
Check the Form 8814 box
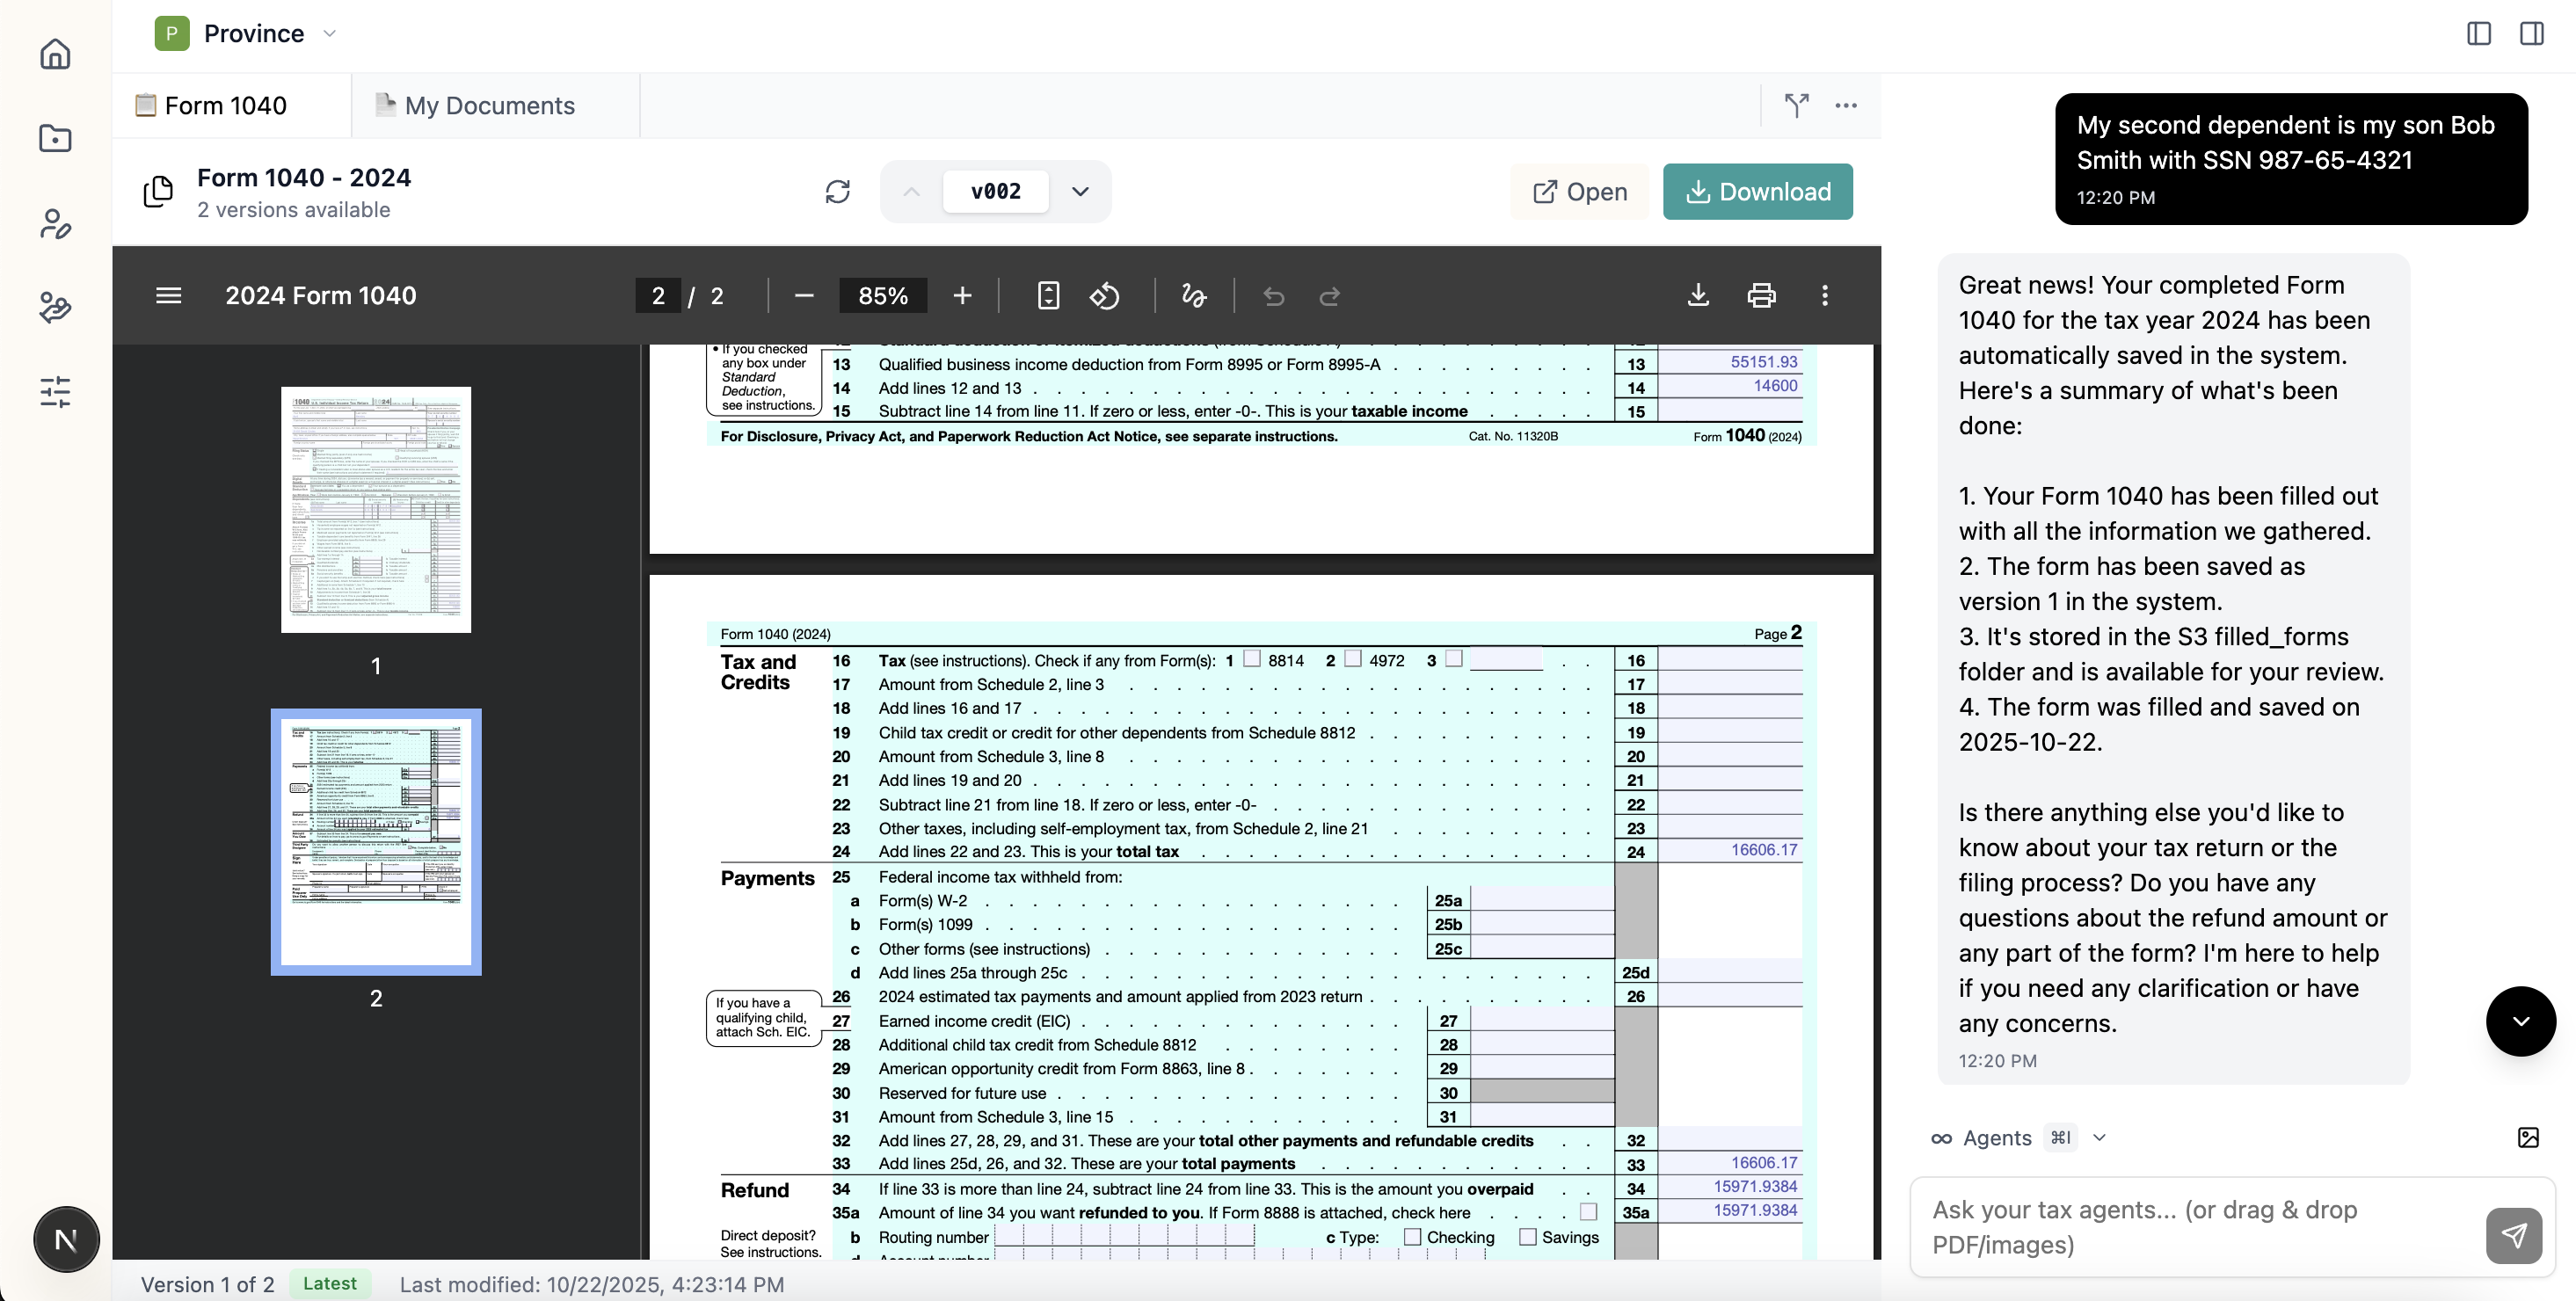pyautogui.click(x=1251, y=659)
